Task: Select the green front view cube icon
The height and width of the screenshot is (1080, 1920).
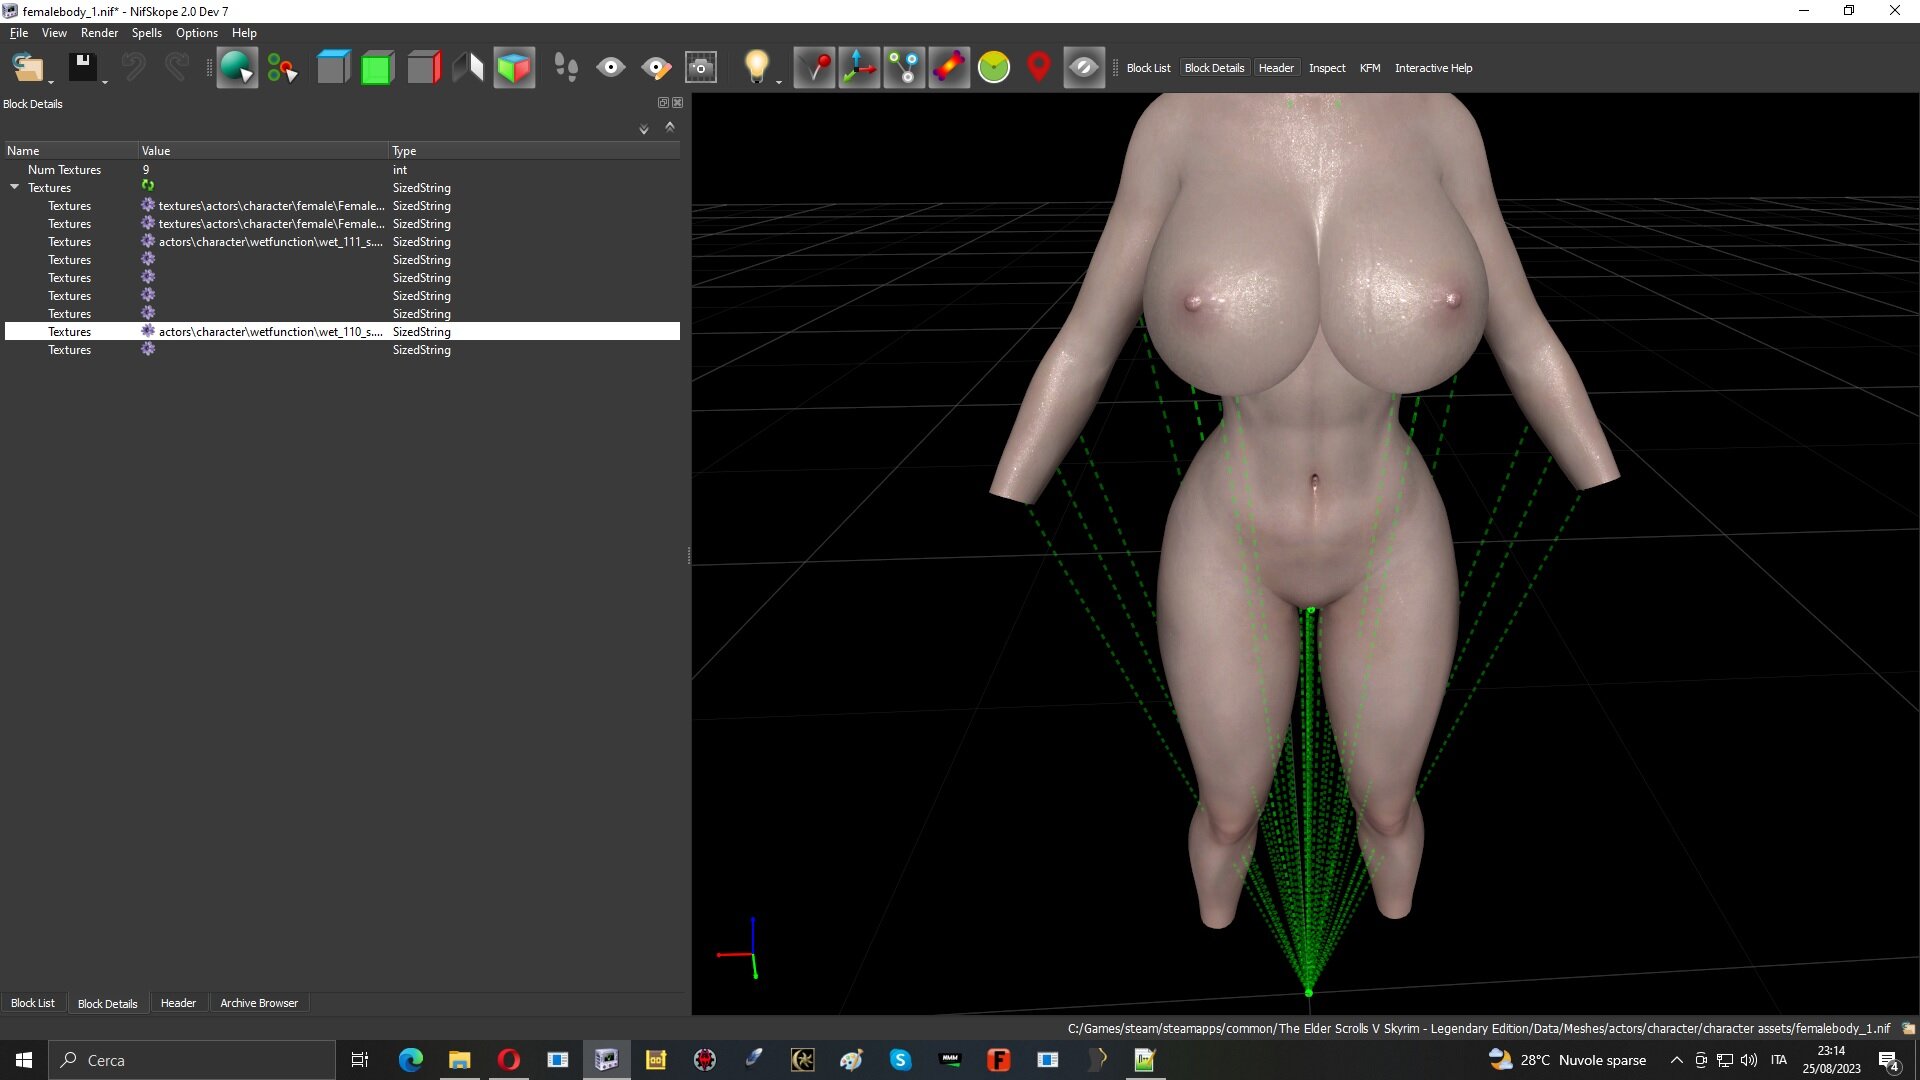Action: point(377,68)
